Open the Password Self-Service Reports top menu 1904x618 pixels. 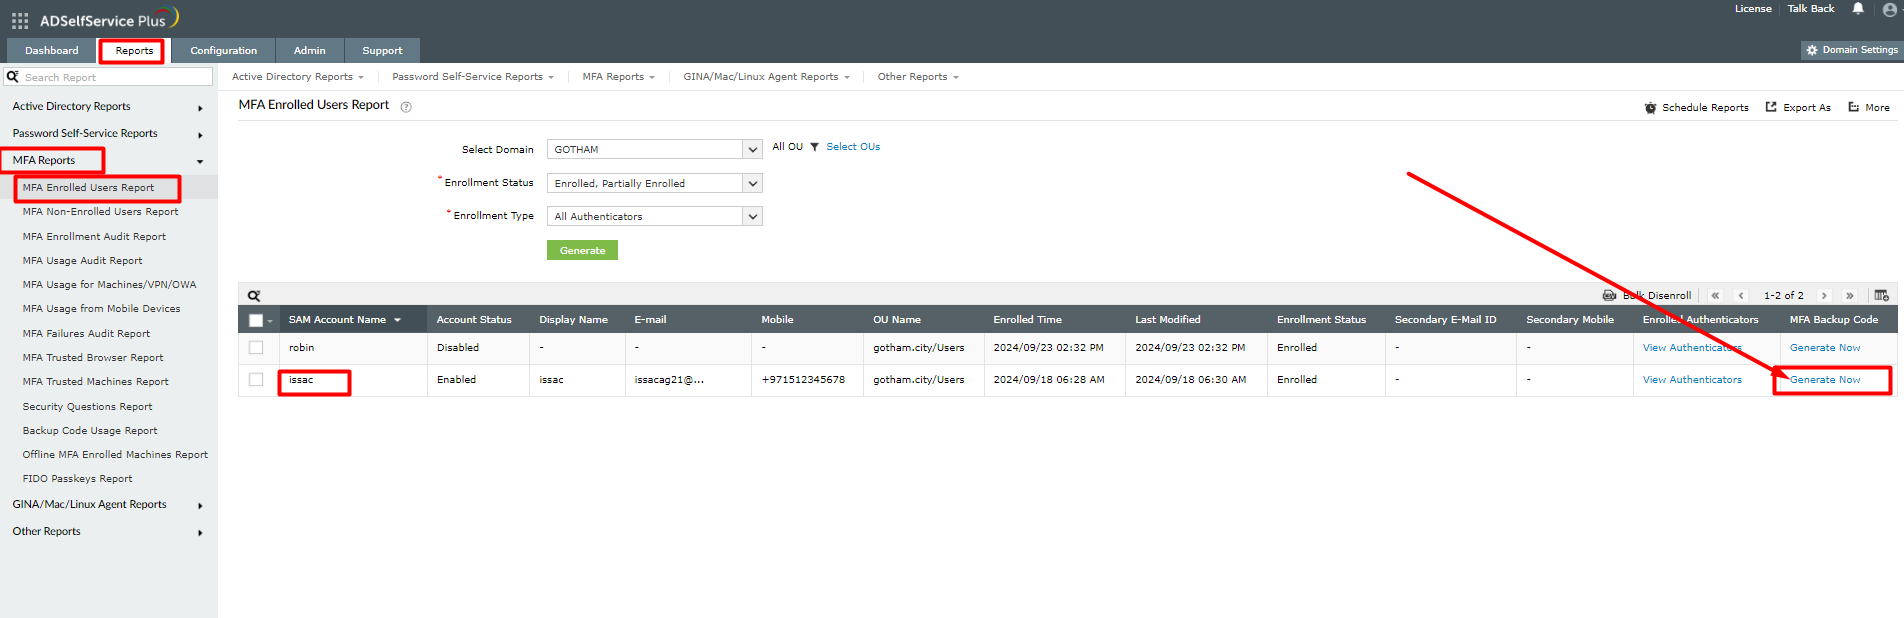click(472, 77)
